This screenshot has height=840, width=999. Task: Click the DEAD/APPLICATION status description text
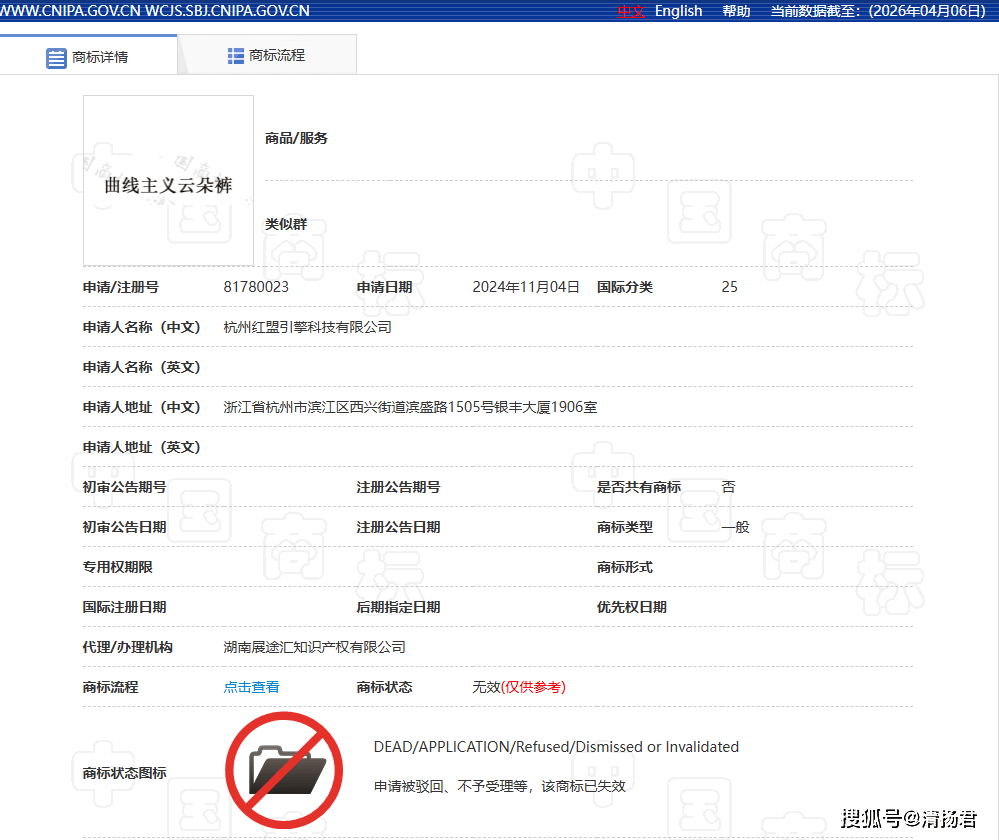(x=556, y=747)
